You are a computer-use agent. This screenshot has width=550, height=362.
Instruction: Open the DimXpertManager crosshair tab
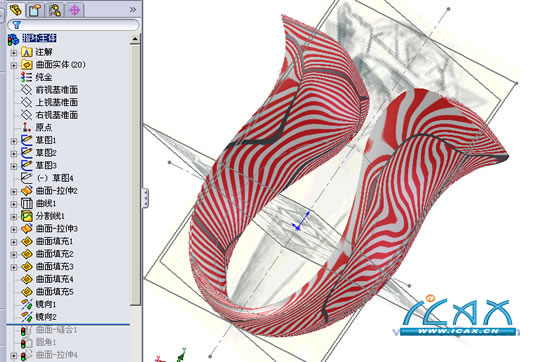[x=74, y=10]
